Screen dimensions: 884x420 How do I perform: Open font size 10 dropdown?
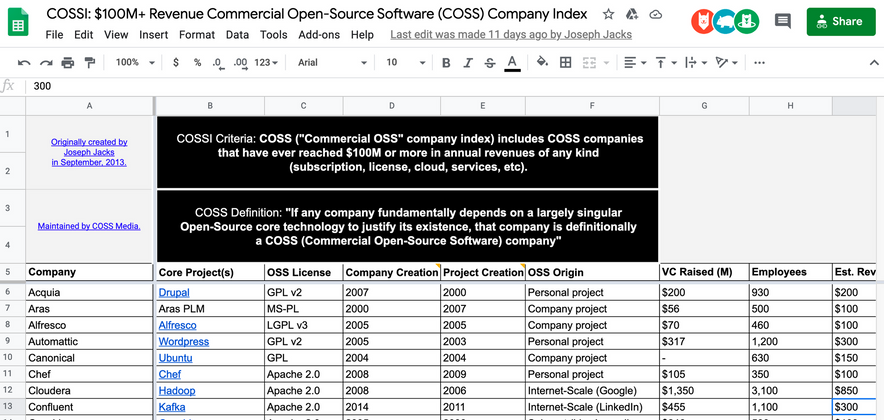pyautogui.click(x=405, y=63)
